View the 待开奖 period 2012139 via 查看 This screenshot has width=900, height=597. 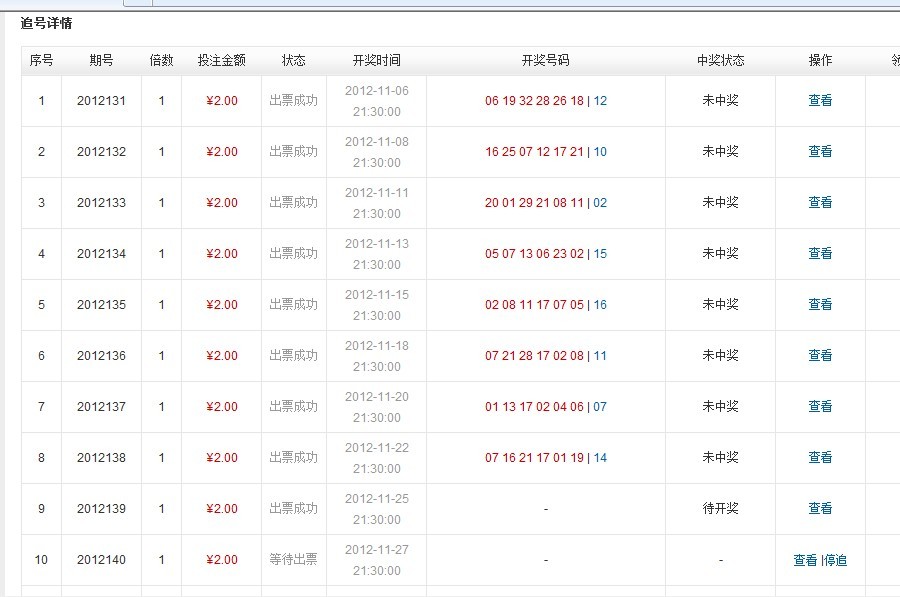820,509
